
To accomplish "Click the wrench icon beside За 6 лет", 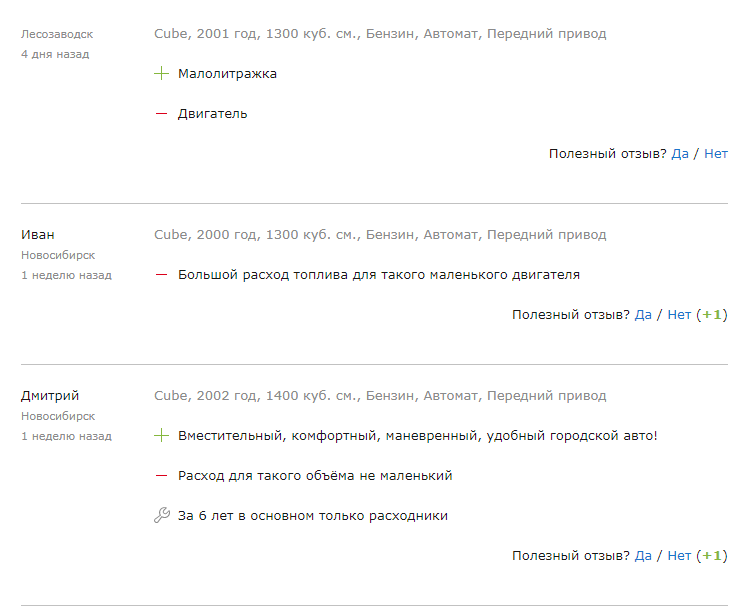I will tap(162, 515).
